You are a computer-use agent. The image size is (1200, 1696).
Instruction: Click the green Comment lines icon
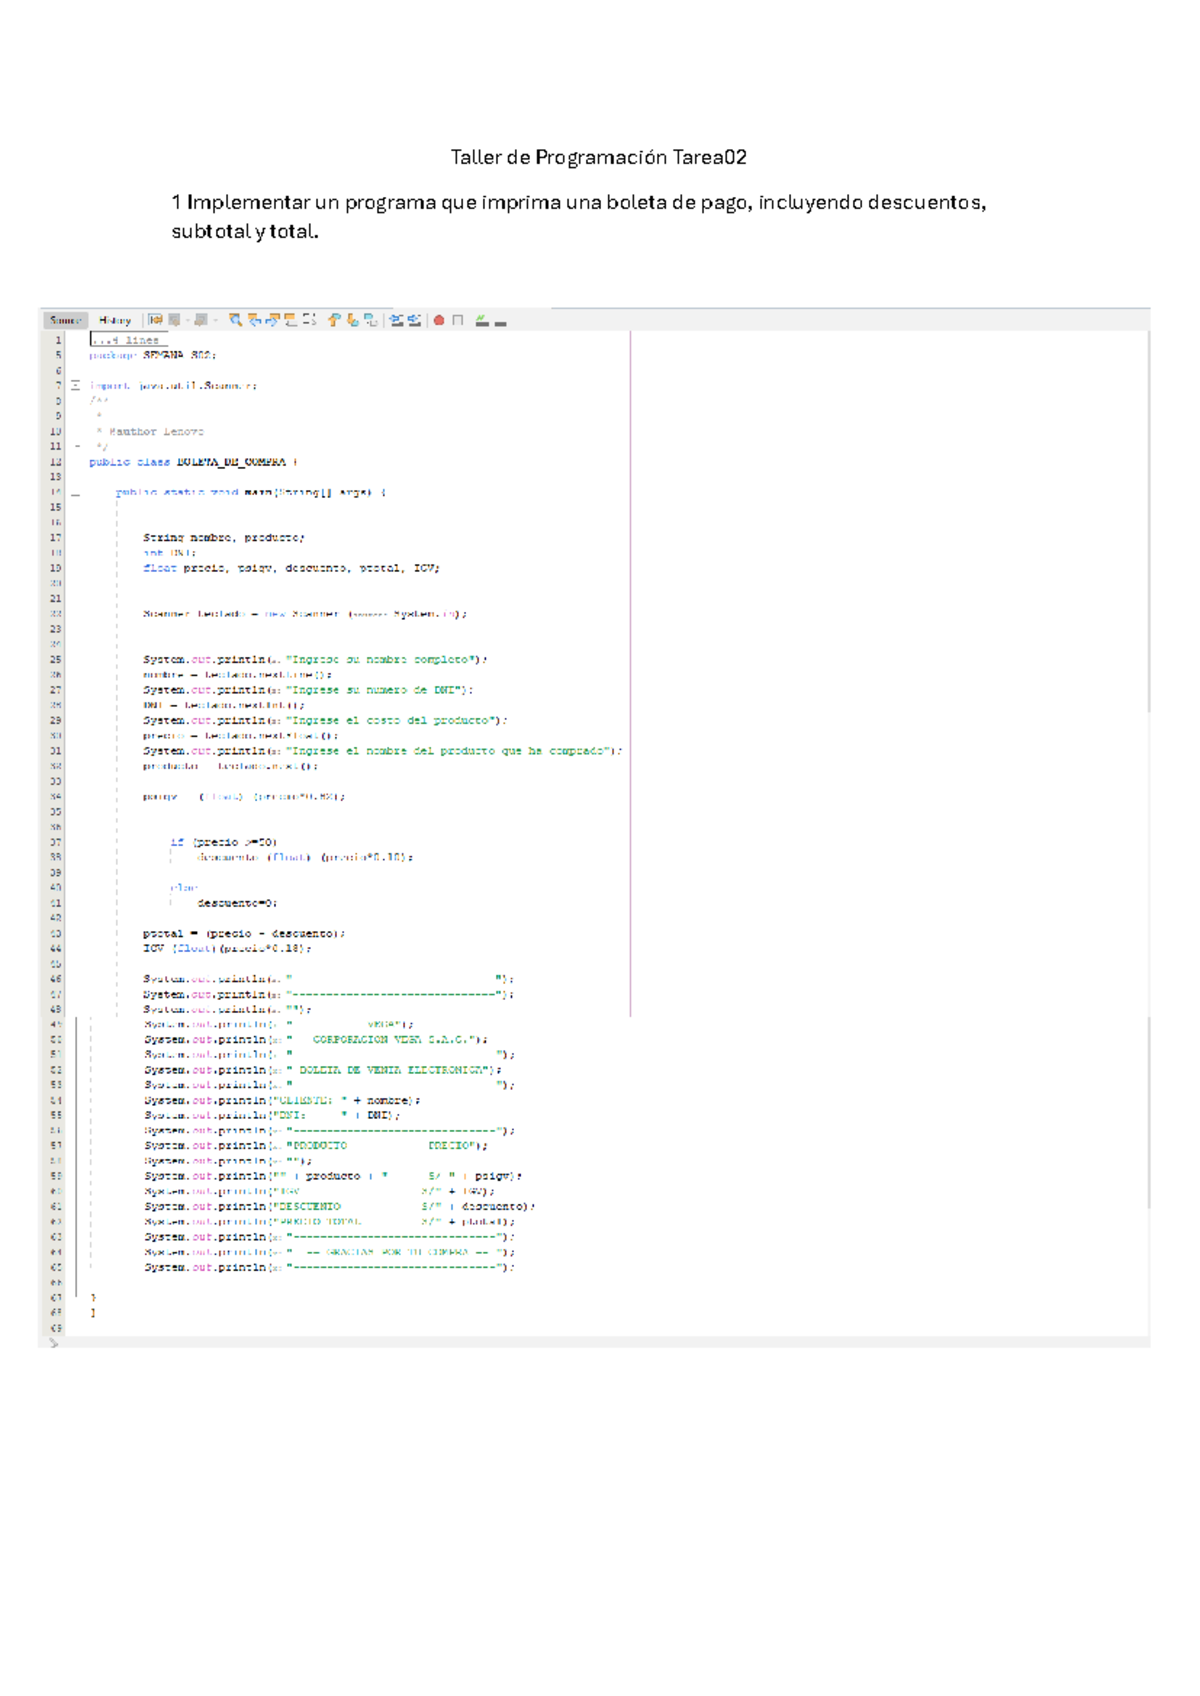point(482,320)
